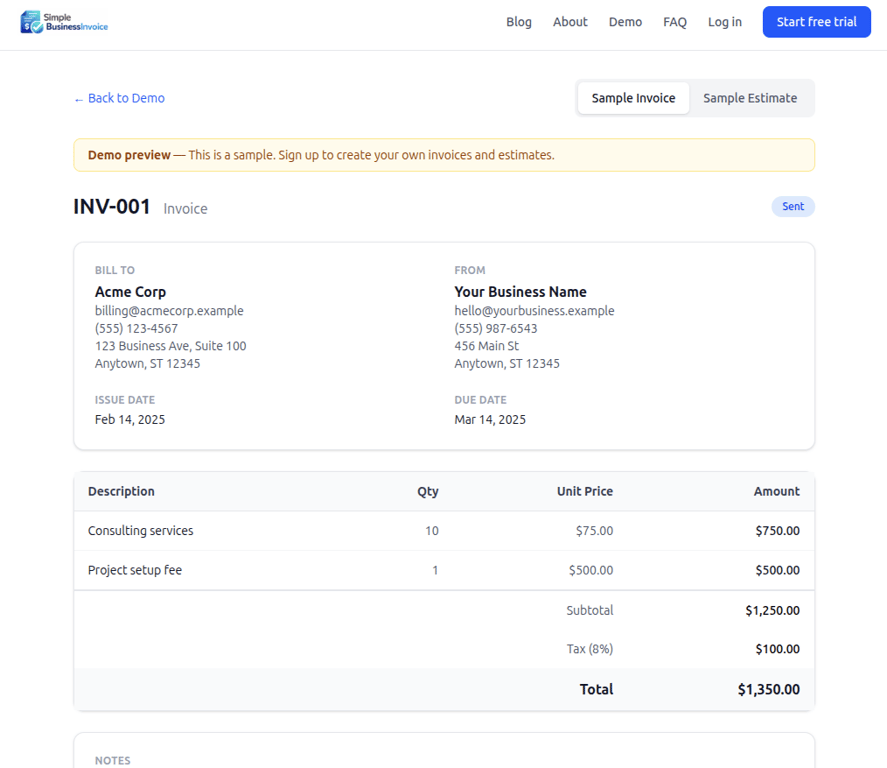Open the Blog page

click(x=519, y=21)
